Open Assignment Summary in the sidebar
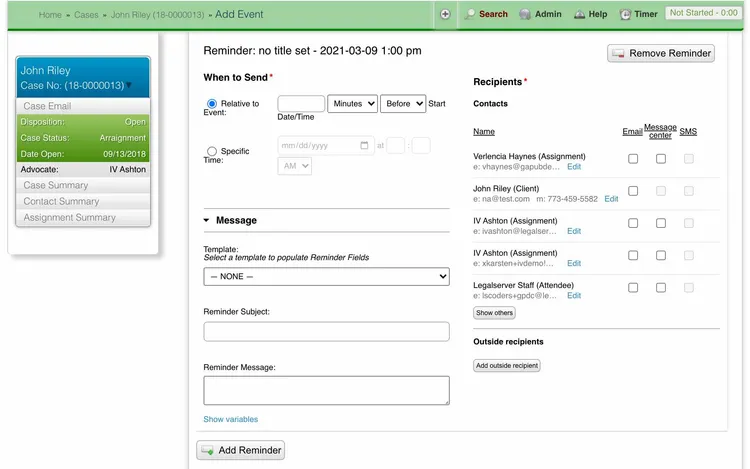The height and width of the screenshot is (469, 750). pyautogui.click(x=83, y=218)
